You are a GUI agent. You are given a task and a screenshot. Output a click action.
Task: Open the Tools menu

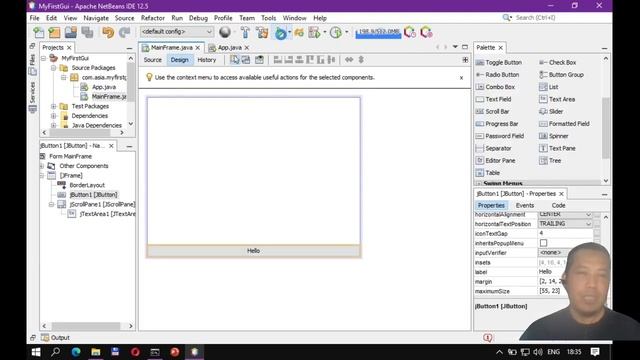point(269,18)
